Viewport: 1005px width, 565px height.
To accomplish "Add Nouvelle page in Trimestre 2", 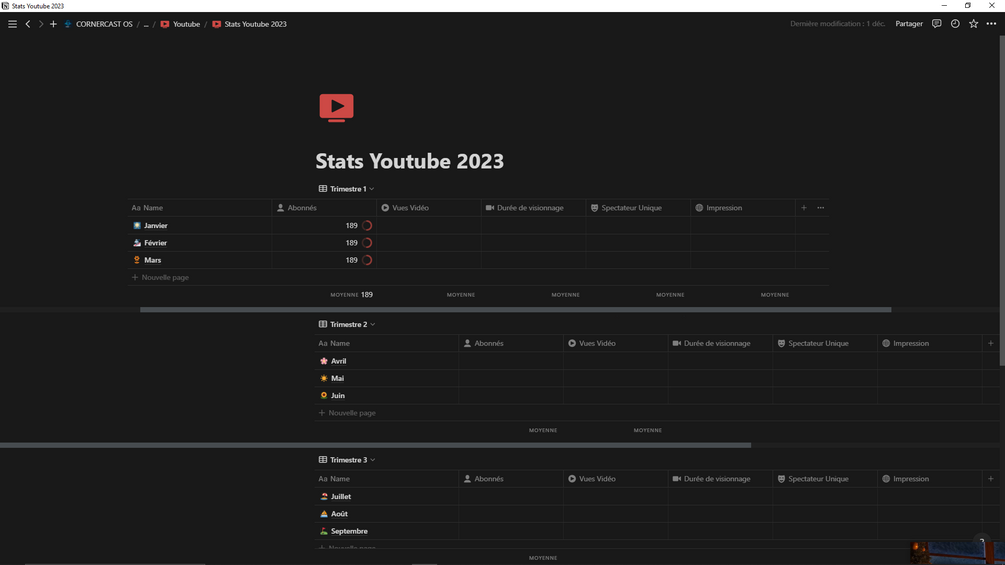I will 347,413.
